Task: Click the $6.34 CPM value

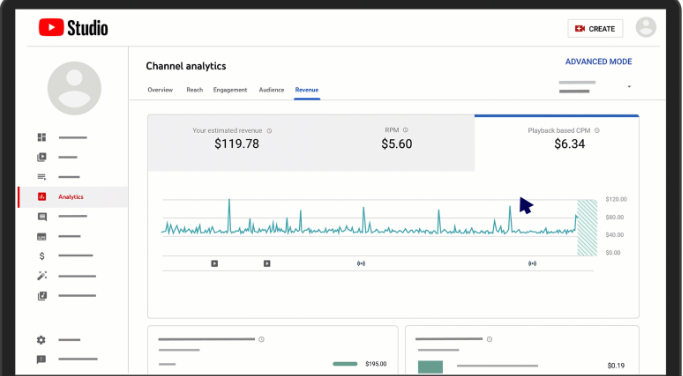Action: click(x=569, y=144)
